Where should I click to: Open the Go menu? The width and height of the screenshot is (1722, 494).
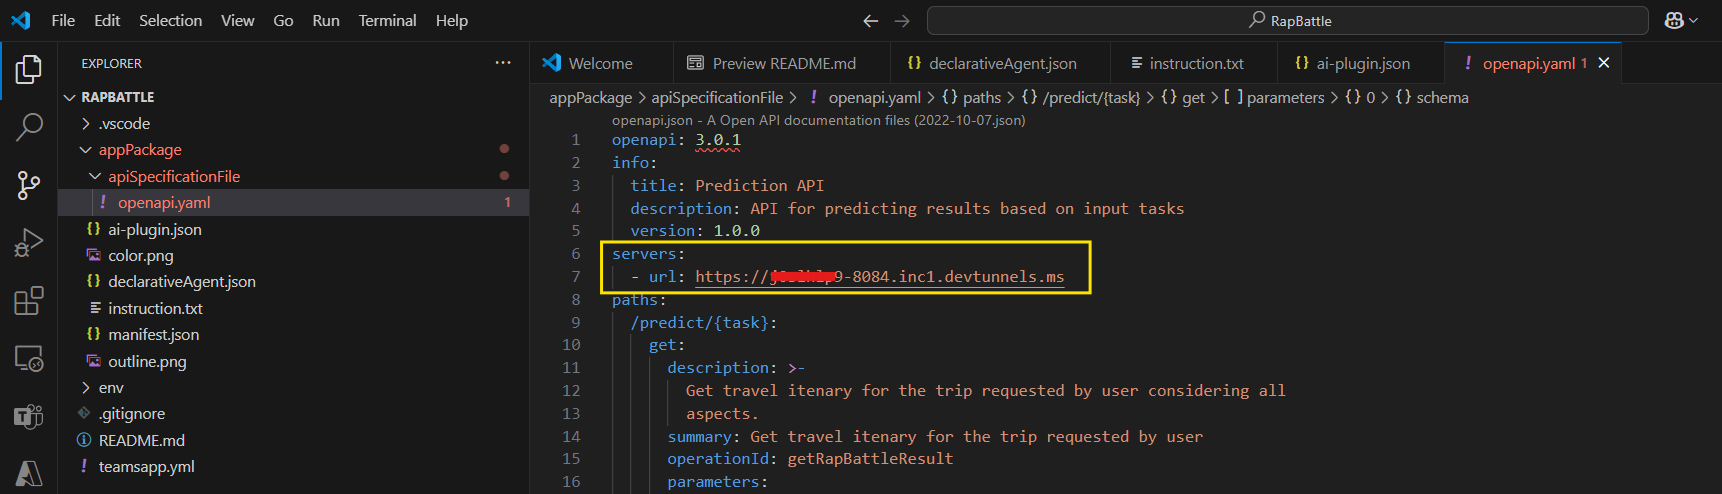tap(283, 20)
